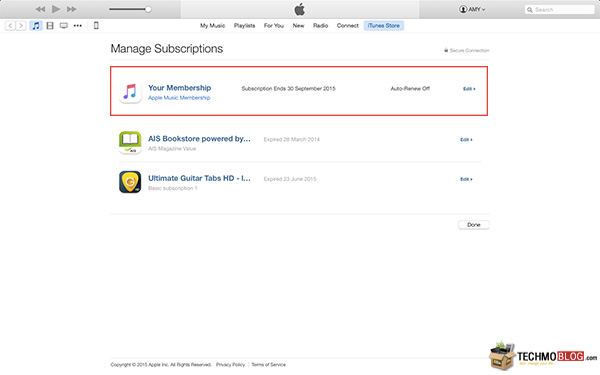The height and width of the screenshot is (375, 600).
Task: Click 'Expired 23 June 2015' text
Action: point(290,179)
